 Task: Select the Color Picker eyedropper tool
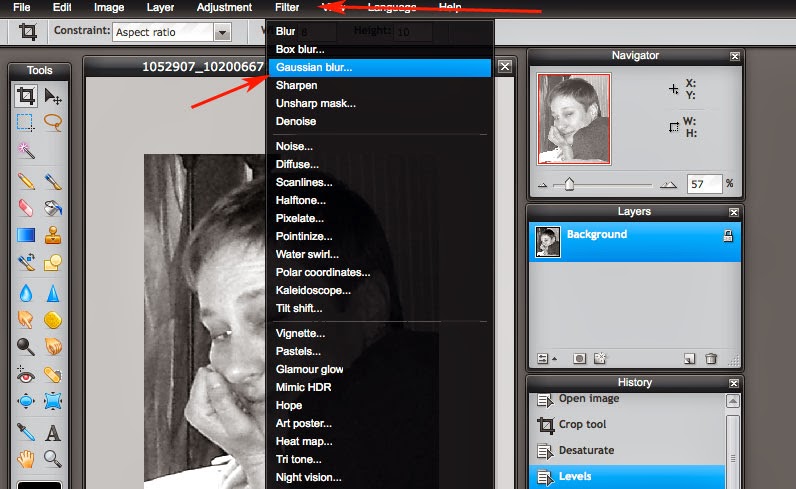(x=26, y=432)
